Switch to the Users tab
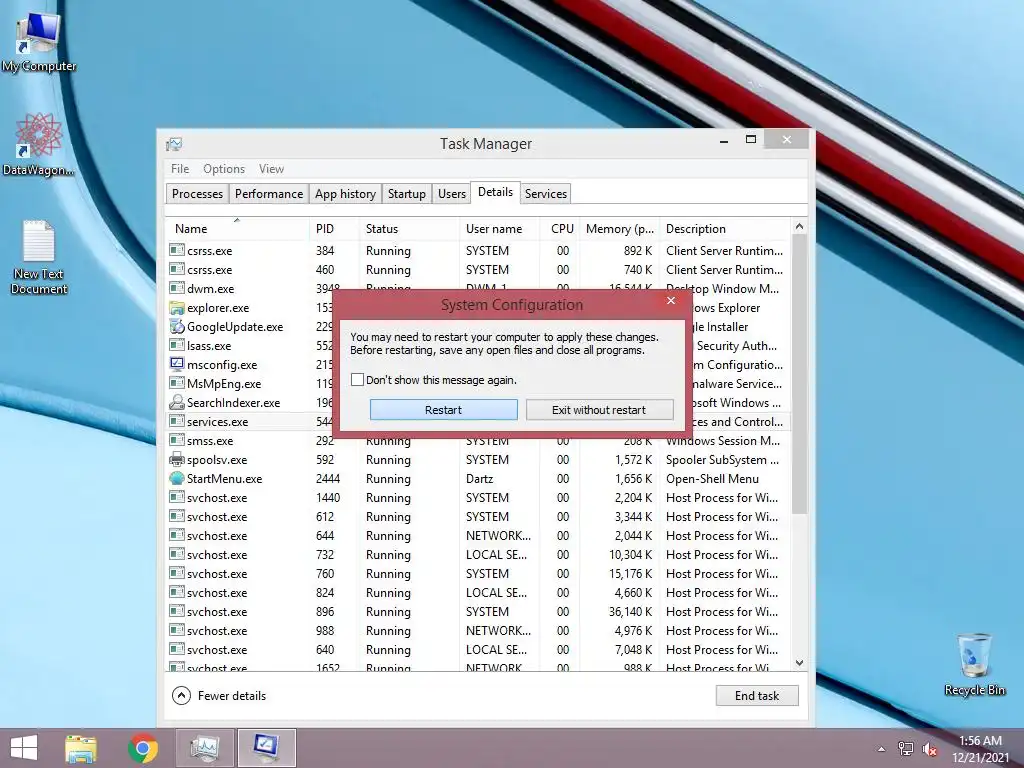This screenshot has width=1024, height=768. coord(452,193)
